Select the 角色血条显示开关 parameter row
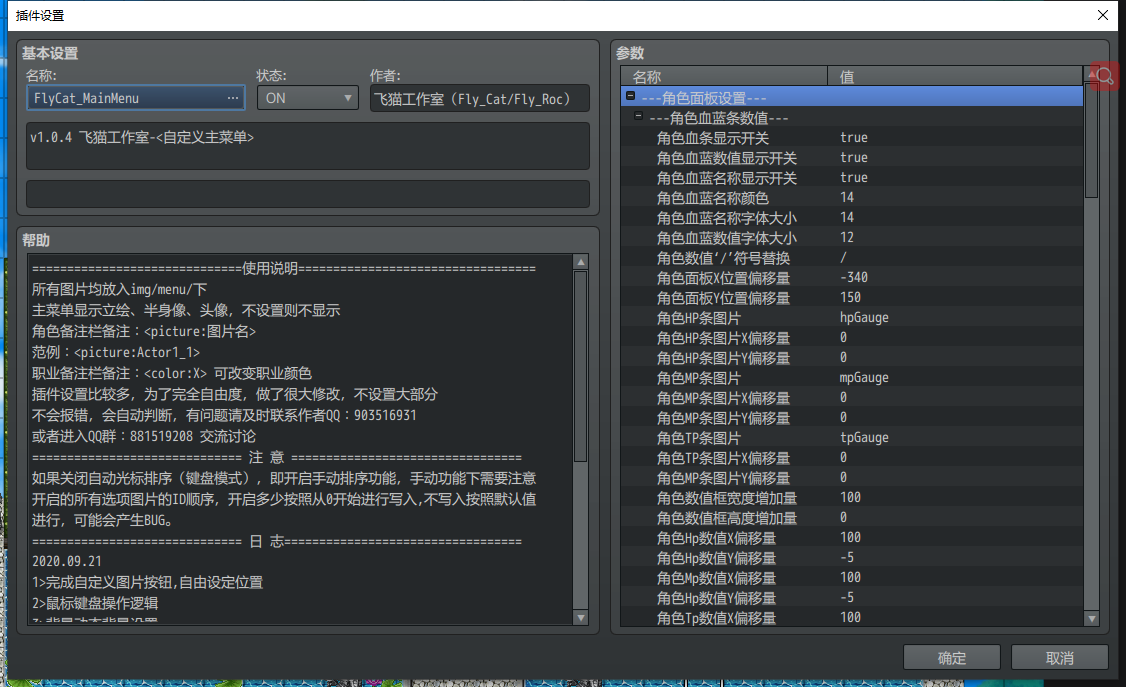Image resolution: width=1126 pixels, height=687 pixels. (852, 138)
